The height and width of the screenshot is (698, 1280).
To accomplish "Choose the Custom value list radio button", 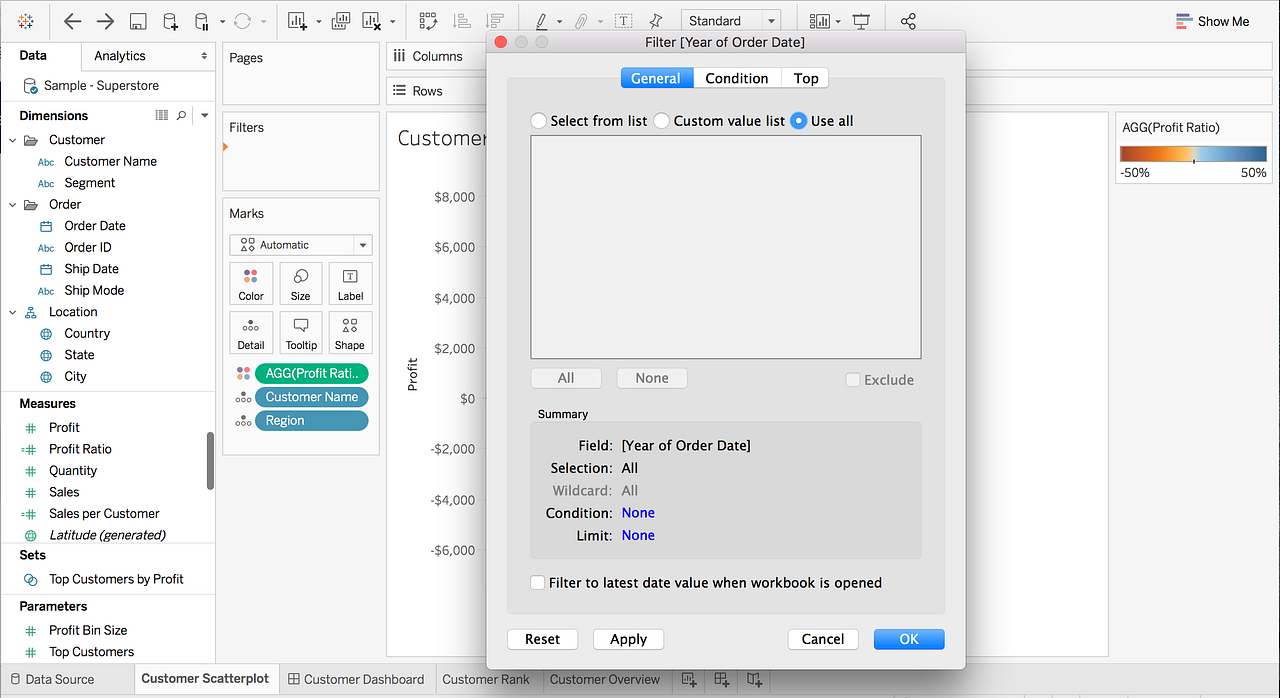I will coord(662,121).
